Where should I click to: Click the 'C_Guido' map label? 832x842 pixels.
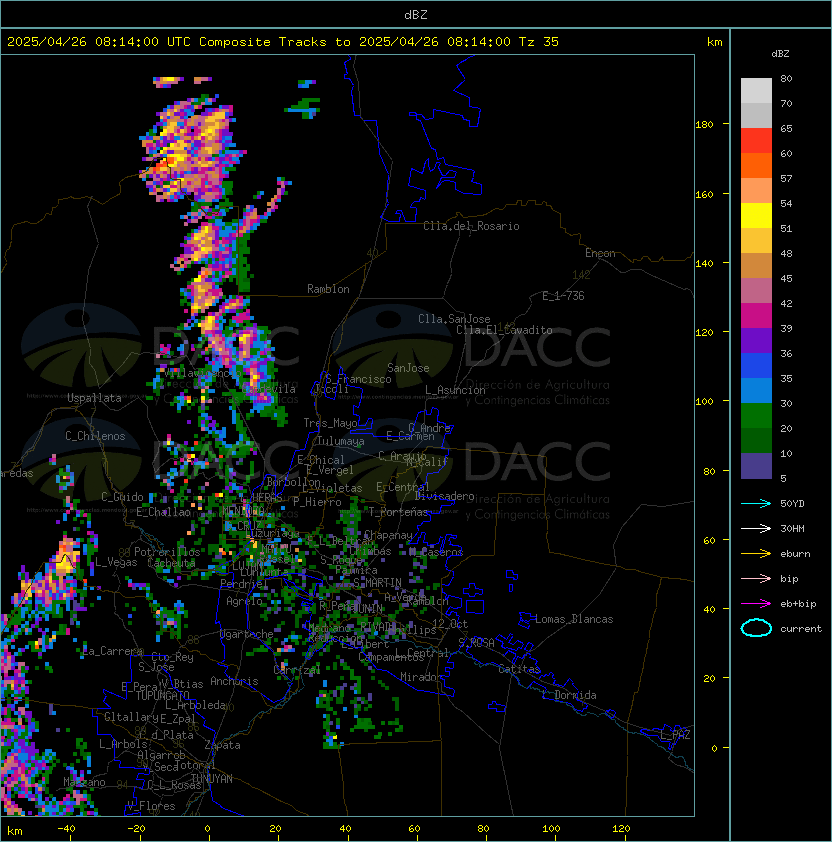point(122,497)
